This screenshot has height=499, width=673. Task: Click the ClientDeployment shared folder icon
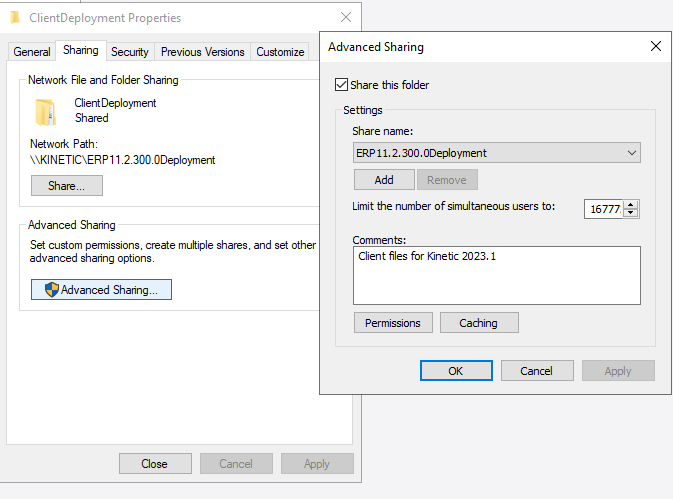(x=45, y=111)
